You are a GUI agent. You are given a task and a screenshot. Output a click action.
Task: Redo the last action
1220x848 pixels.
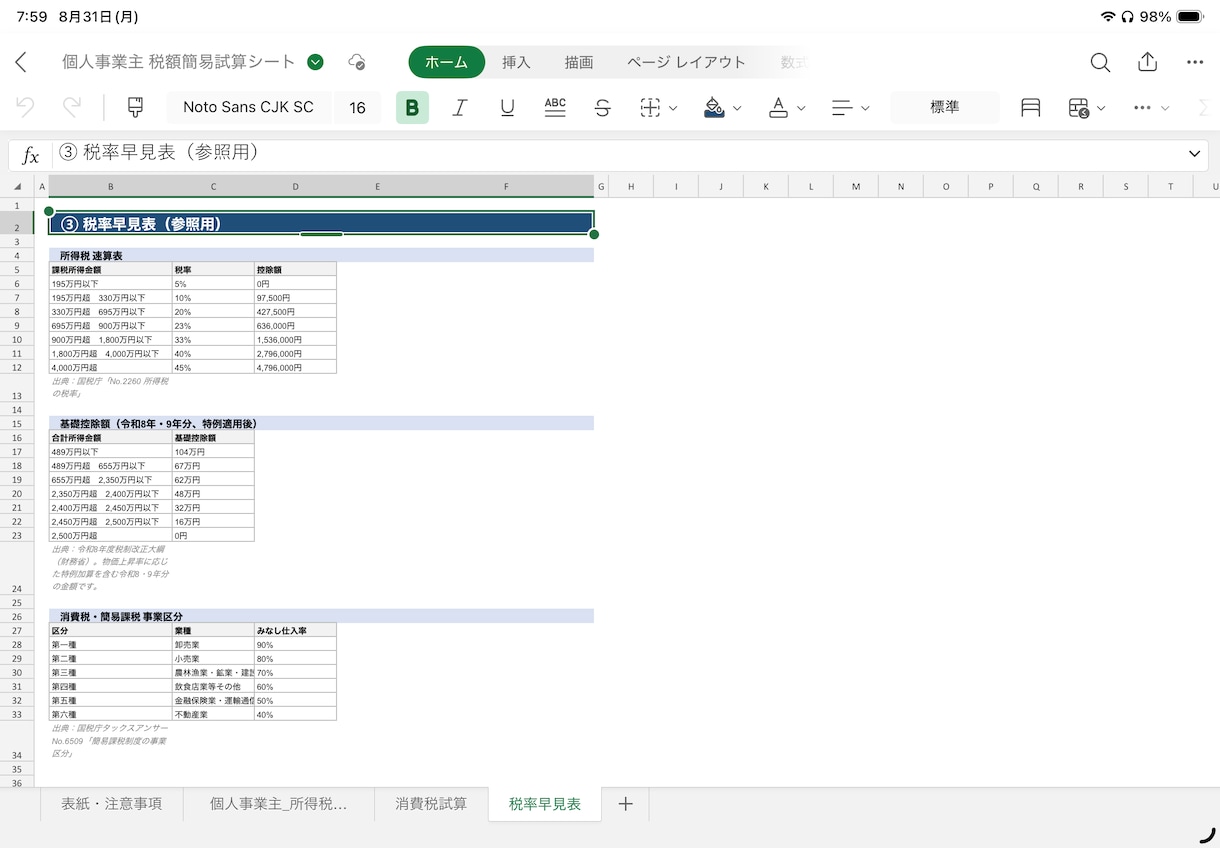pos(72,107)
